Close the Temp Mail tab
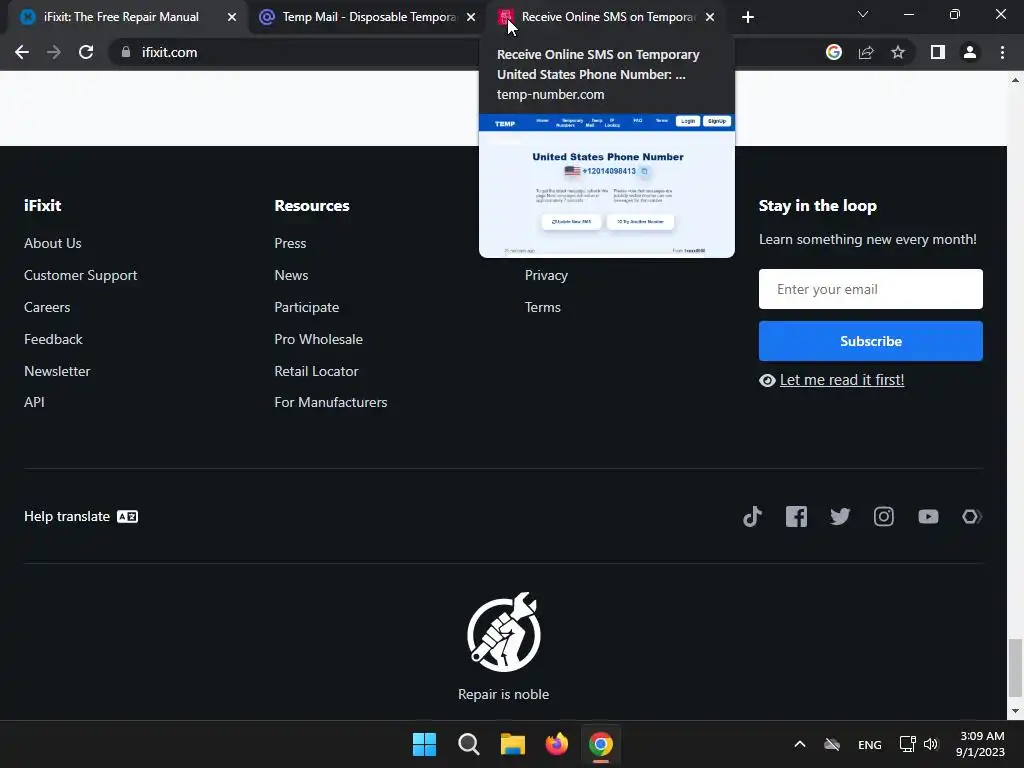 (x=471, y=17)
